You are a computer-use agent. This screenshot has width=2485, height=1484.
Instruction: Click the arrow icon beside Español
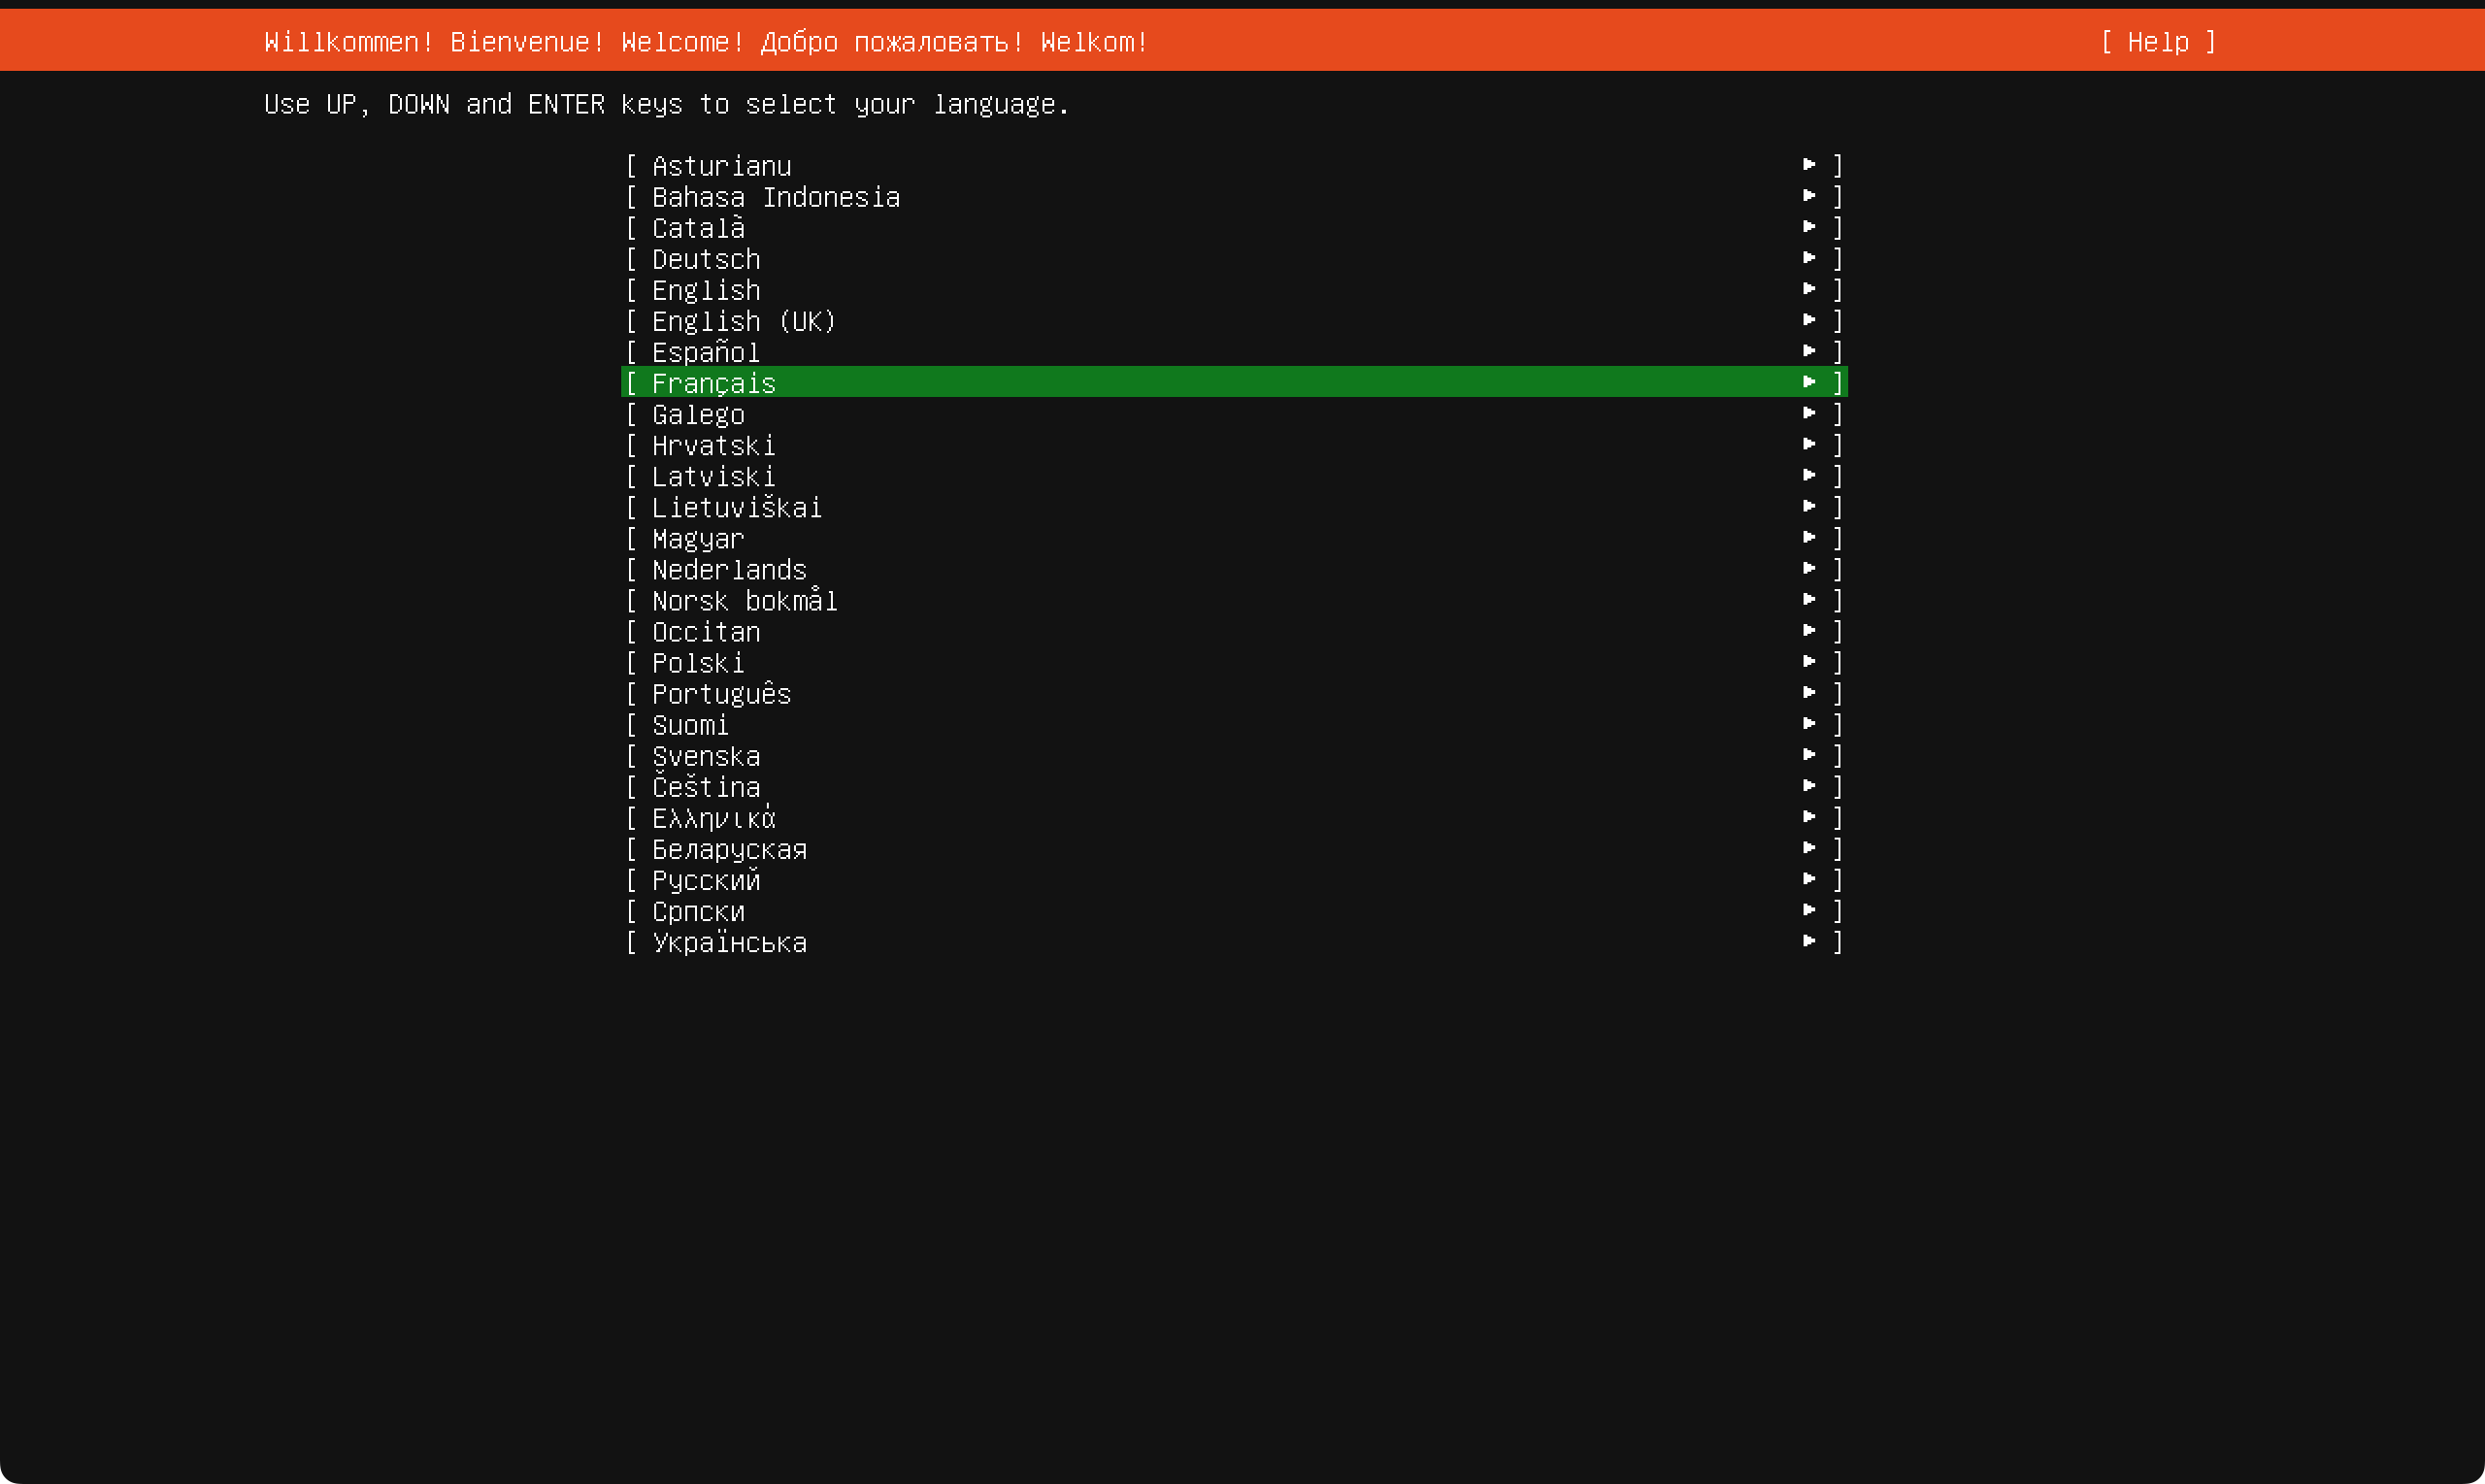(1808, 350)
